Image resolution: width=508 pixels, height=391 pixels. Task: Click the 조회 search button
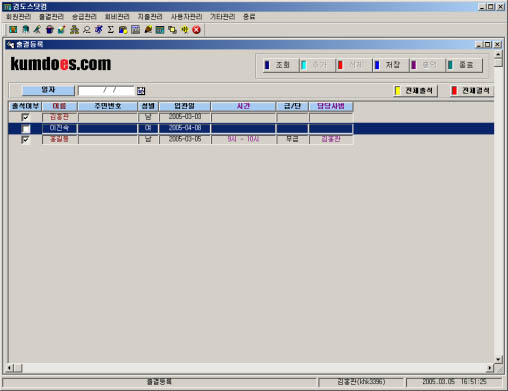click(280, 65)
